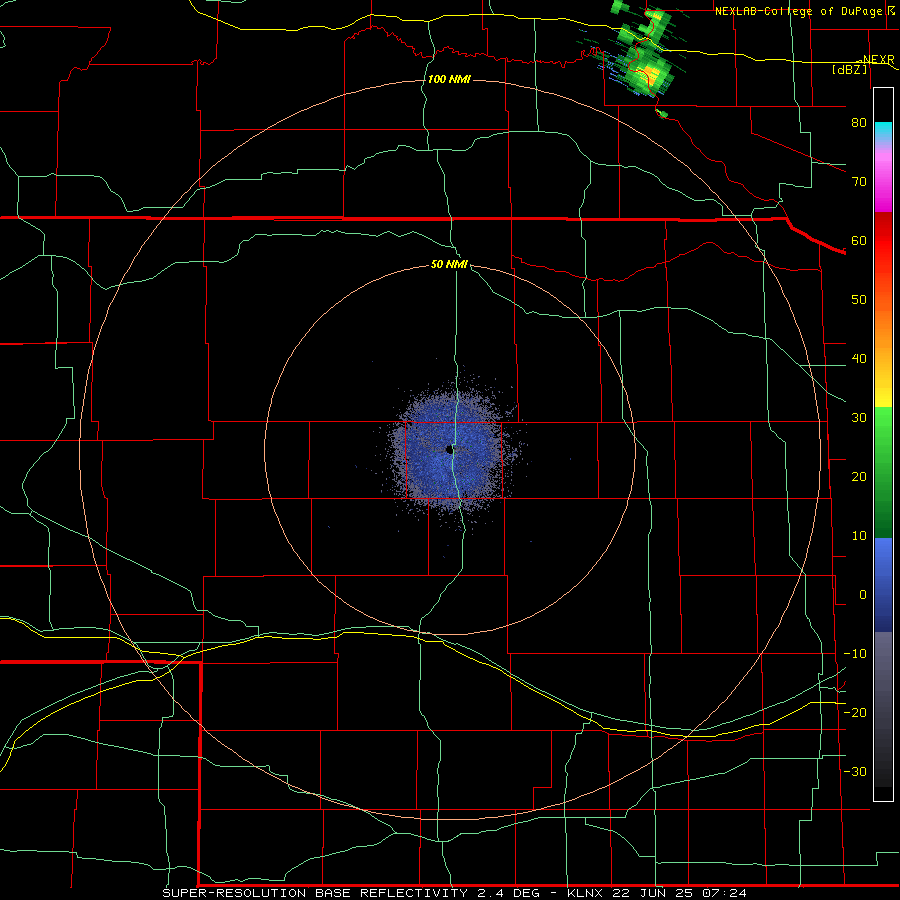Click the NEXR label near the color scale
900x900 pixels.
[x=879, y=59]
